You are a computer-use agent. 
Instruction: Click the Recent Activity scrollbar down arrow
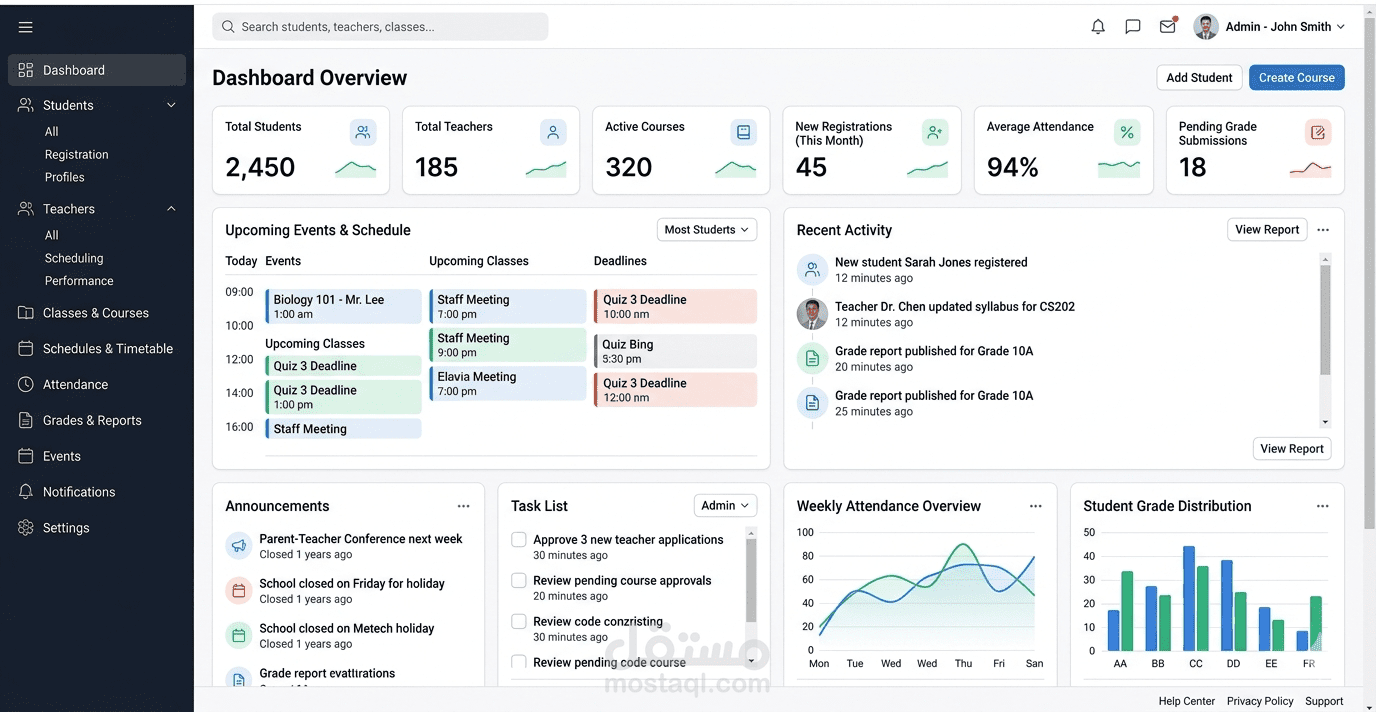click(x=1325, y=422)
